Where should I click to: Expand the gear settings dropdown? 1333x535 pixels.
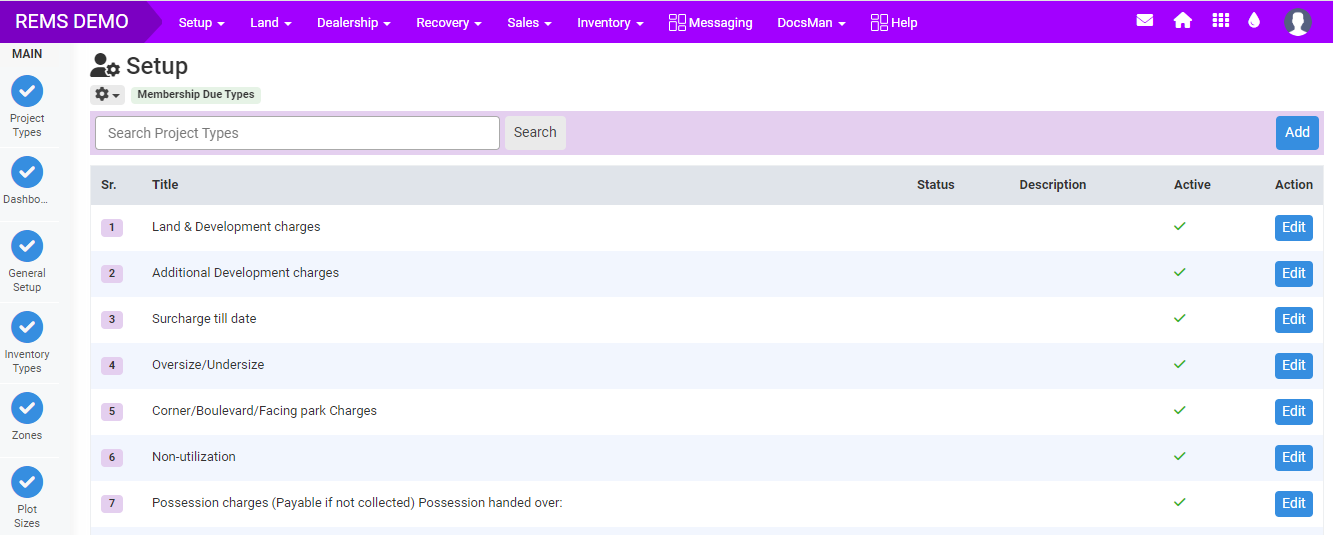(107, 95)
